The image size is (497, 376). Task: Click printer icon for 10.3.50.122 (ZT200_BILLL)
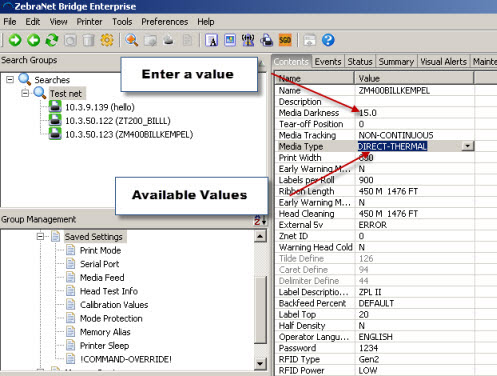coord(55,120)
